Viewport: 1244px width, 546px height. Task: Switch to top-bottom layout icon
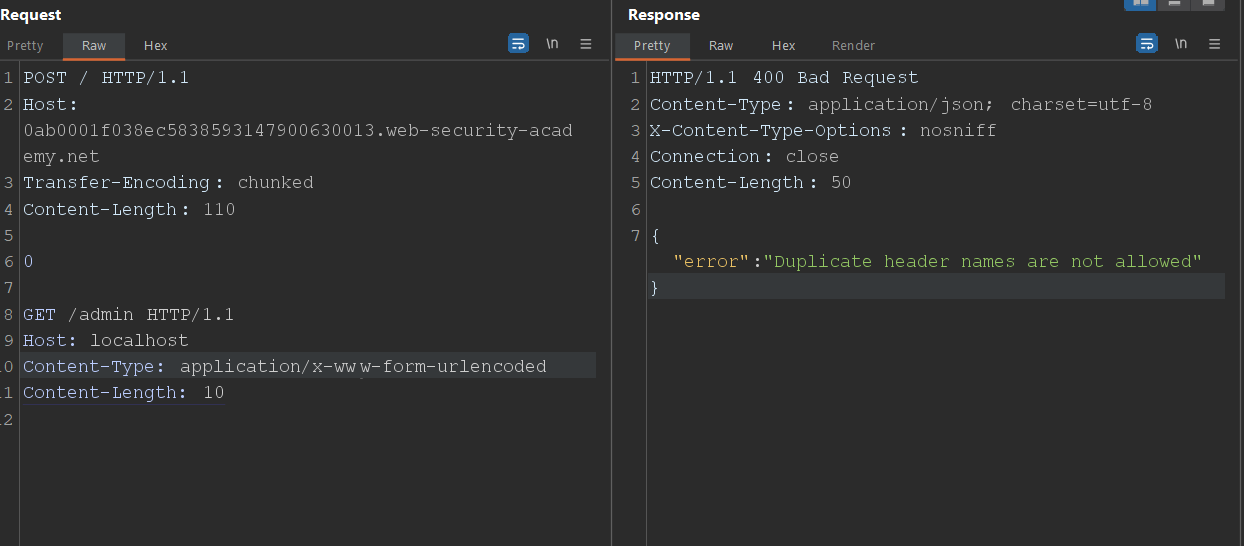[x=1174, y=4]
